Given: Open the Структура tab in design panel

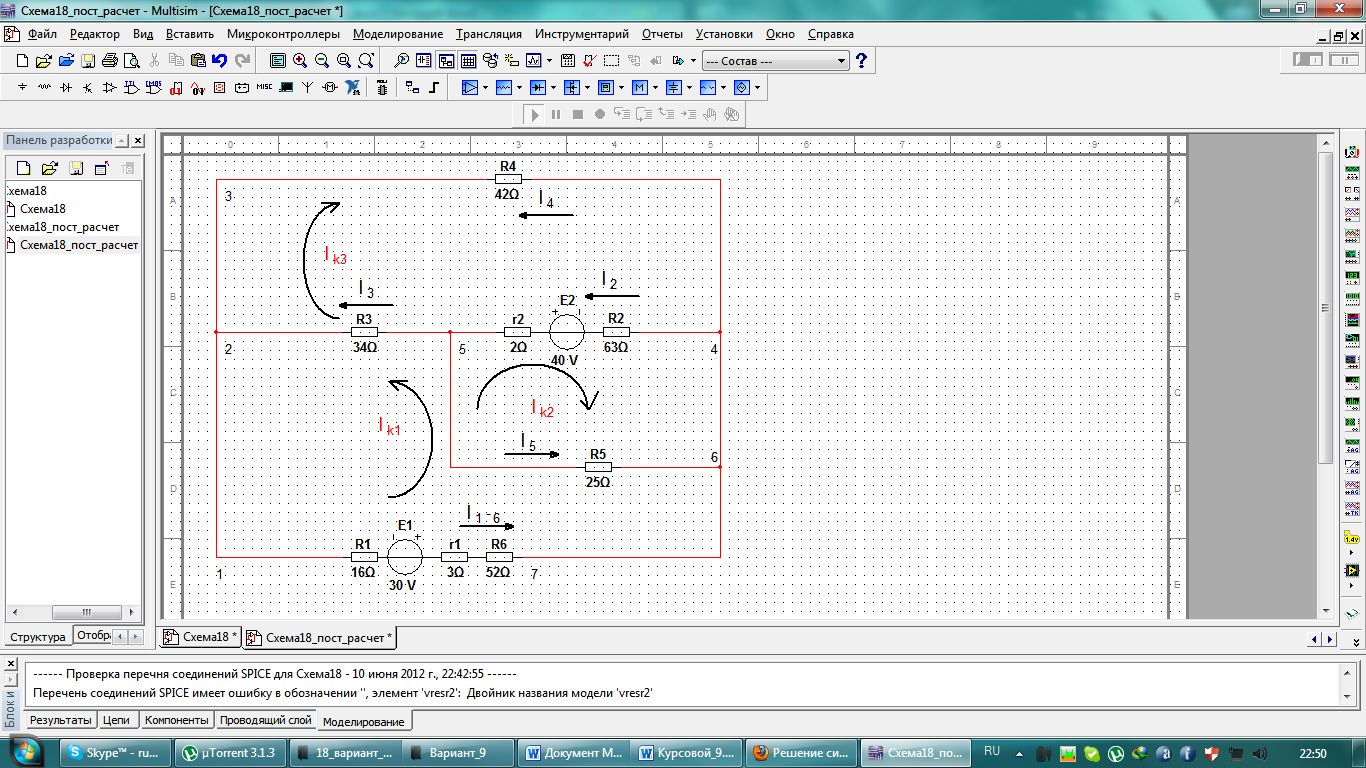Looking at the screenshot, I should tap(38, 637).
